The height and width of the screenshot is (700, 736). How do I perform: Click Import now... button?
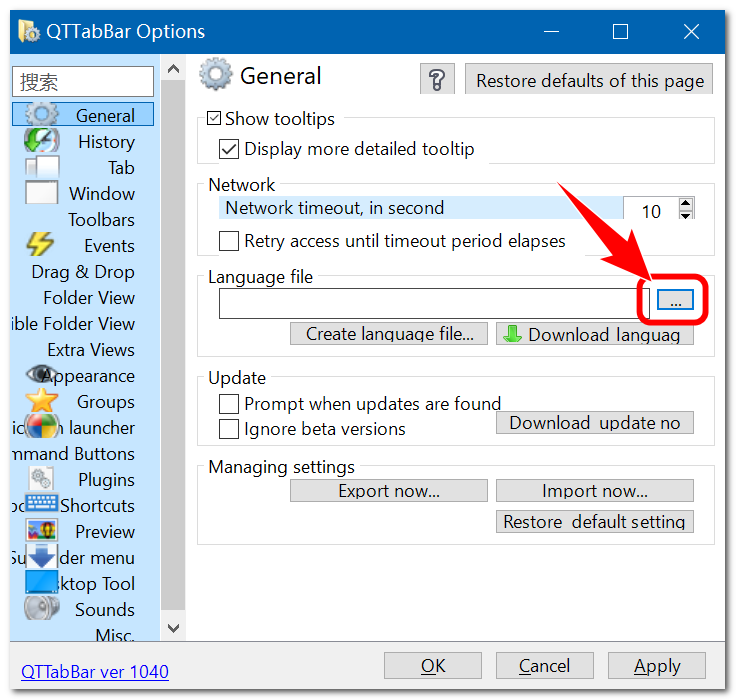(x=595, y=491)
